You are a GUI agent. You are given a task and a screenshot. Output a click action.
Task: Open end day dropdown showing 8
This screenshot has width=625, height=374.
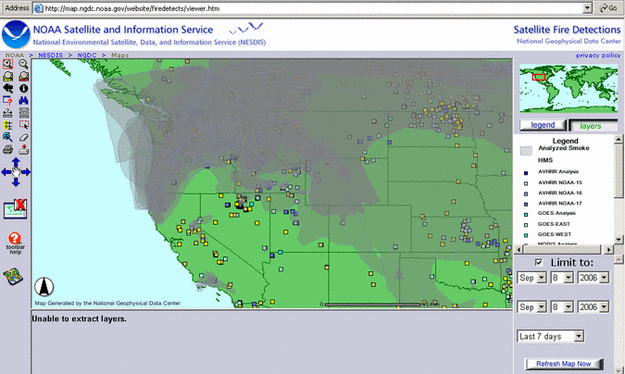point(562,307)
